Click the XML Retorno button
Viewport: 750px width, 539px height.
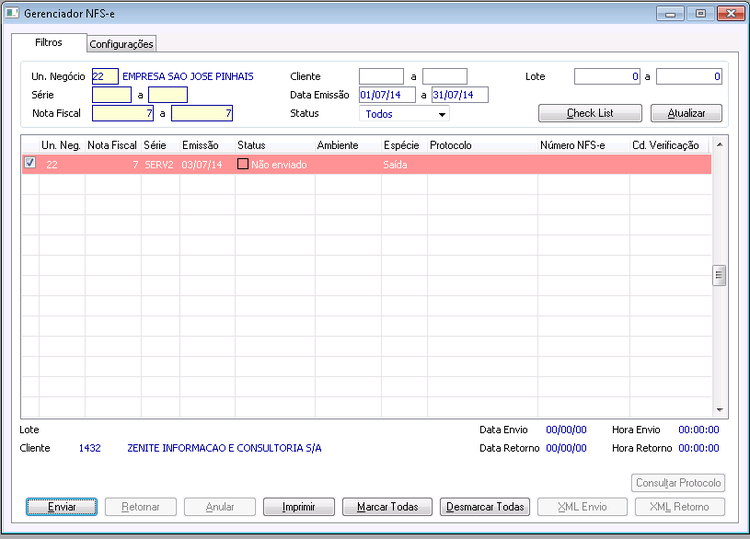point(680,507)
